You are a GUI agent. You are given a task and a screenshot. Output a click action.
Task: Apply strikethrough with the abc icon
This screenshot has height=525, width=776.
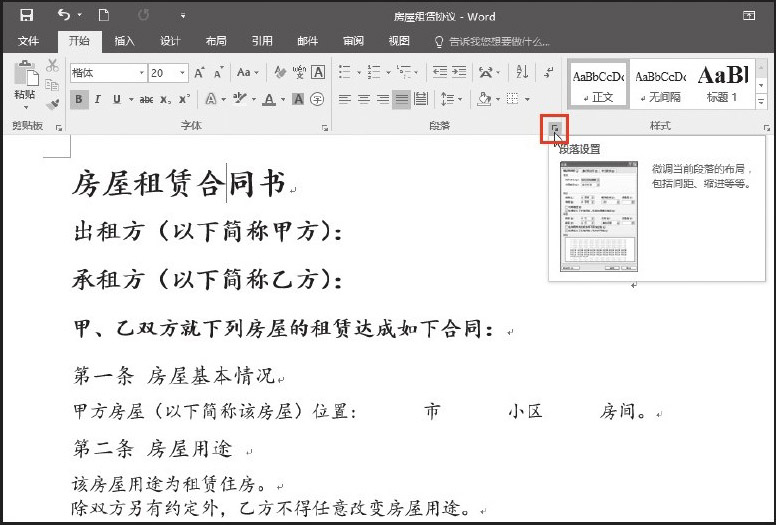pyautogui.click(x=148, y=99)
